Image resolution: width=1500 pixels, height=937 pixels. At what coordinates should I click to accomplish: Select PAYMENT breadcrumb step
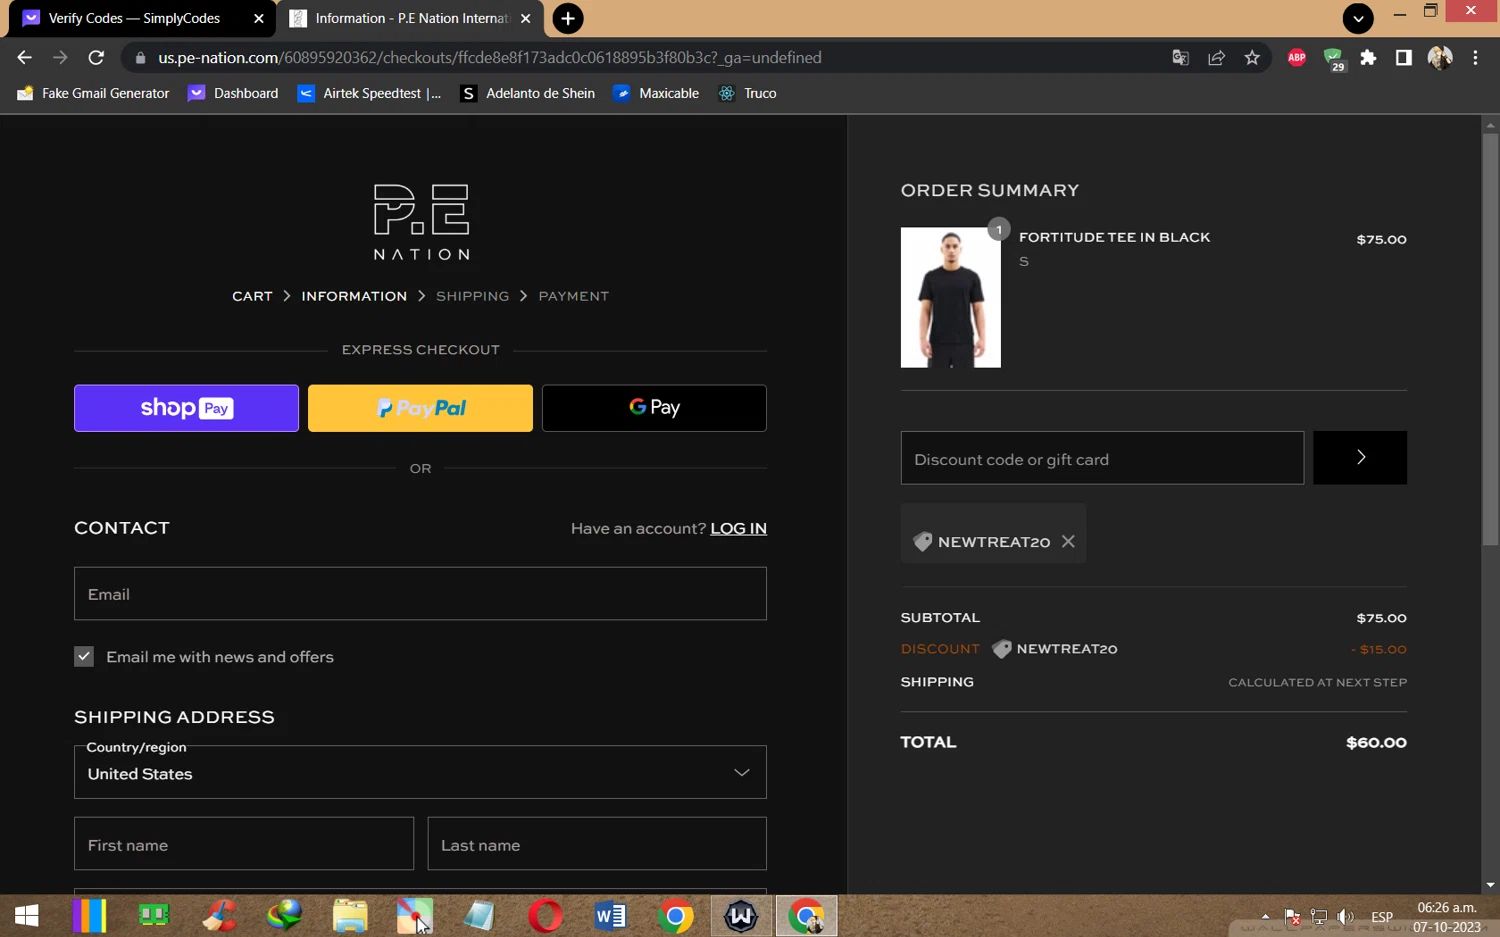pyautogui.click(x=573, y=296)
